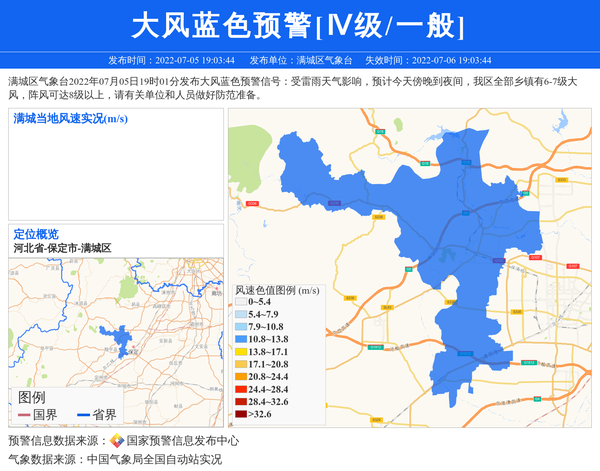Click the red 国界 line symbol in legend
600x471 pixels.
[x=23, y=415]
